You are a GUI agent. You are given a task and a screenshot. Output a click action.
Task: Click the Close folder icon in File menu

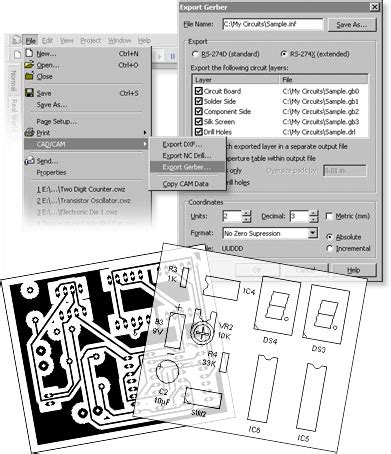click(x=29, y=76)
